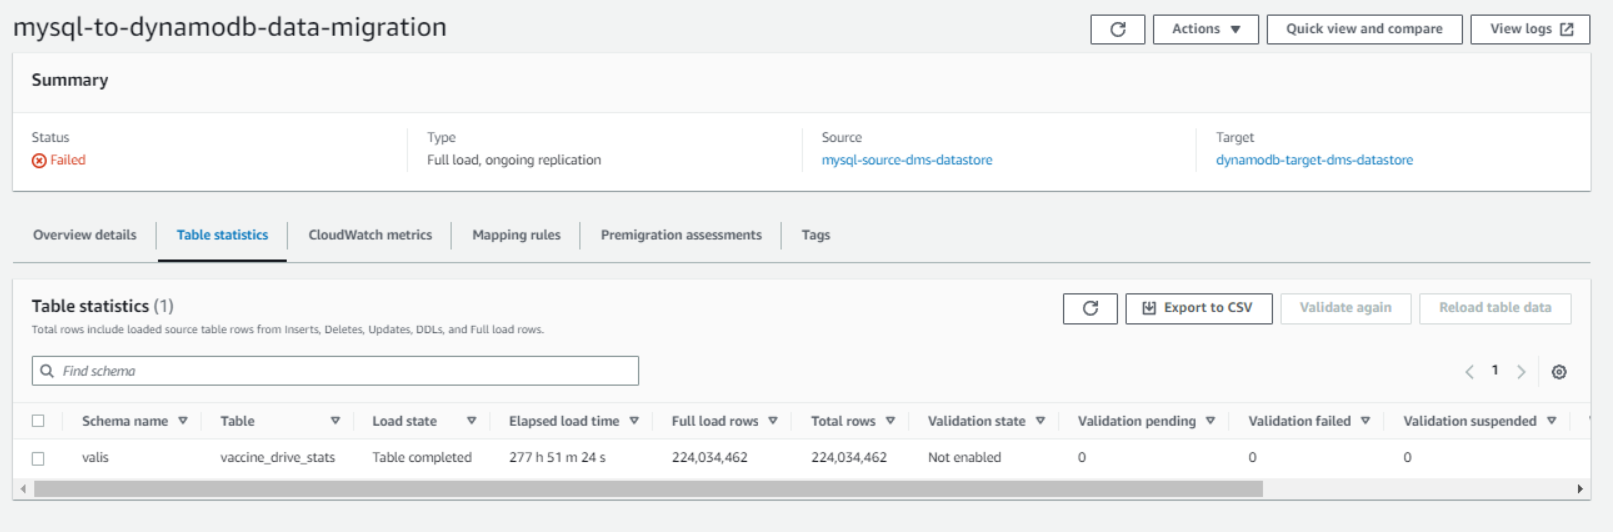Image resolution: width=1613 pixels, height=532 pixels.
Task: Go to next page of table statistics
Action: point(1521,372)
